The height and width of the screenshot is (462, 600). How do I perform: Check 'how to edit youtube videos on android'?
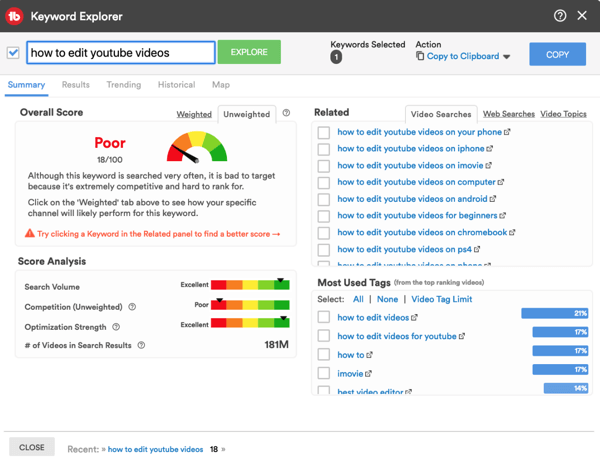point(324,199)
